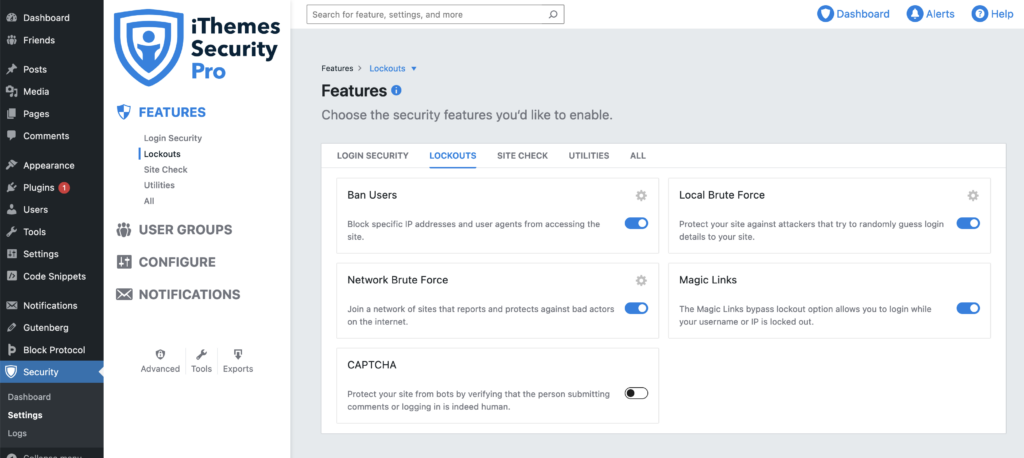Open Utilities in sidebar list

click(159, 186)
